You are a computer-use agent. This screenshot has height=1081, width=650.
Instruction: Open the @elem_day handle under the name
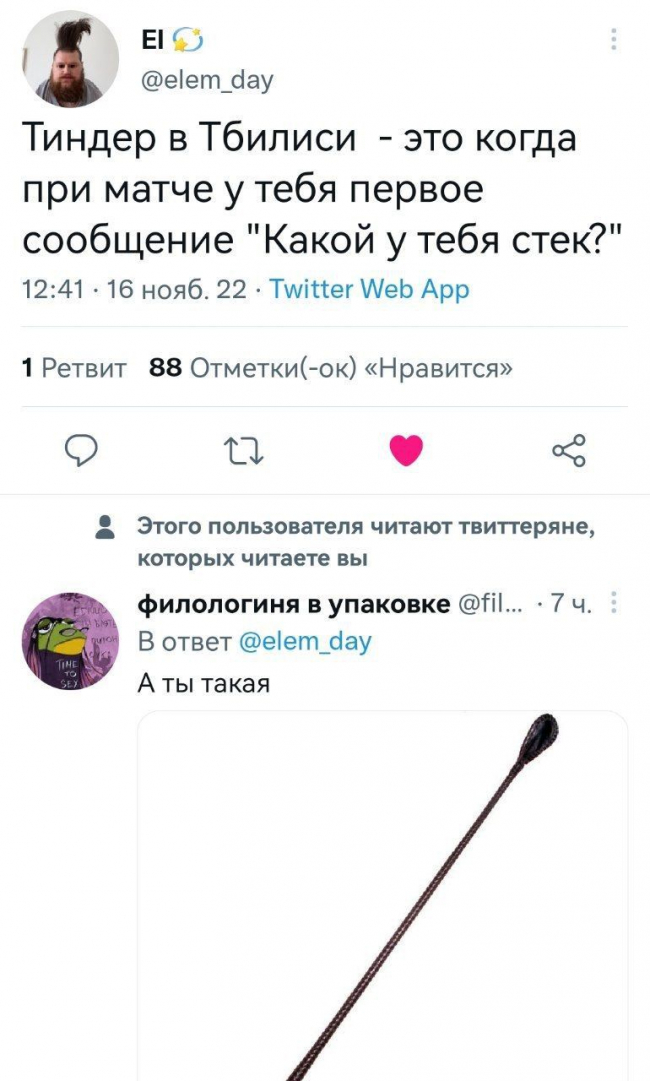point(207,80)
